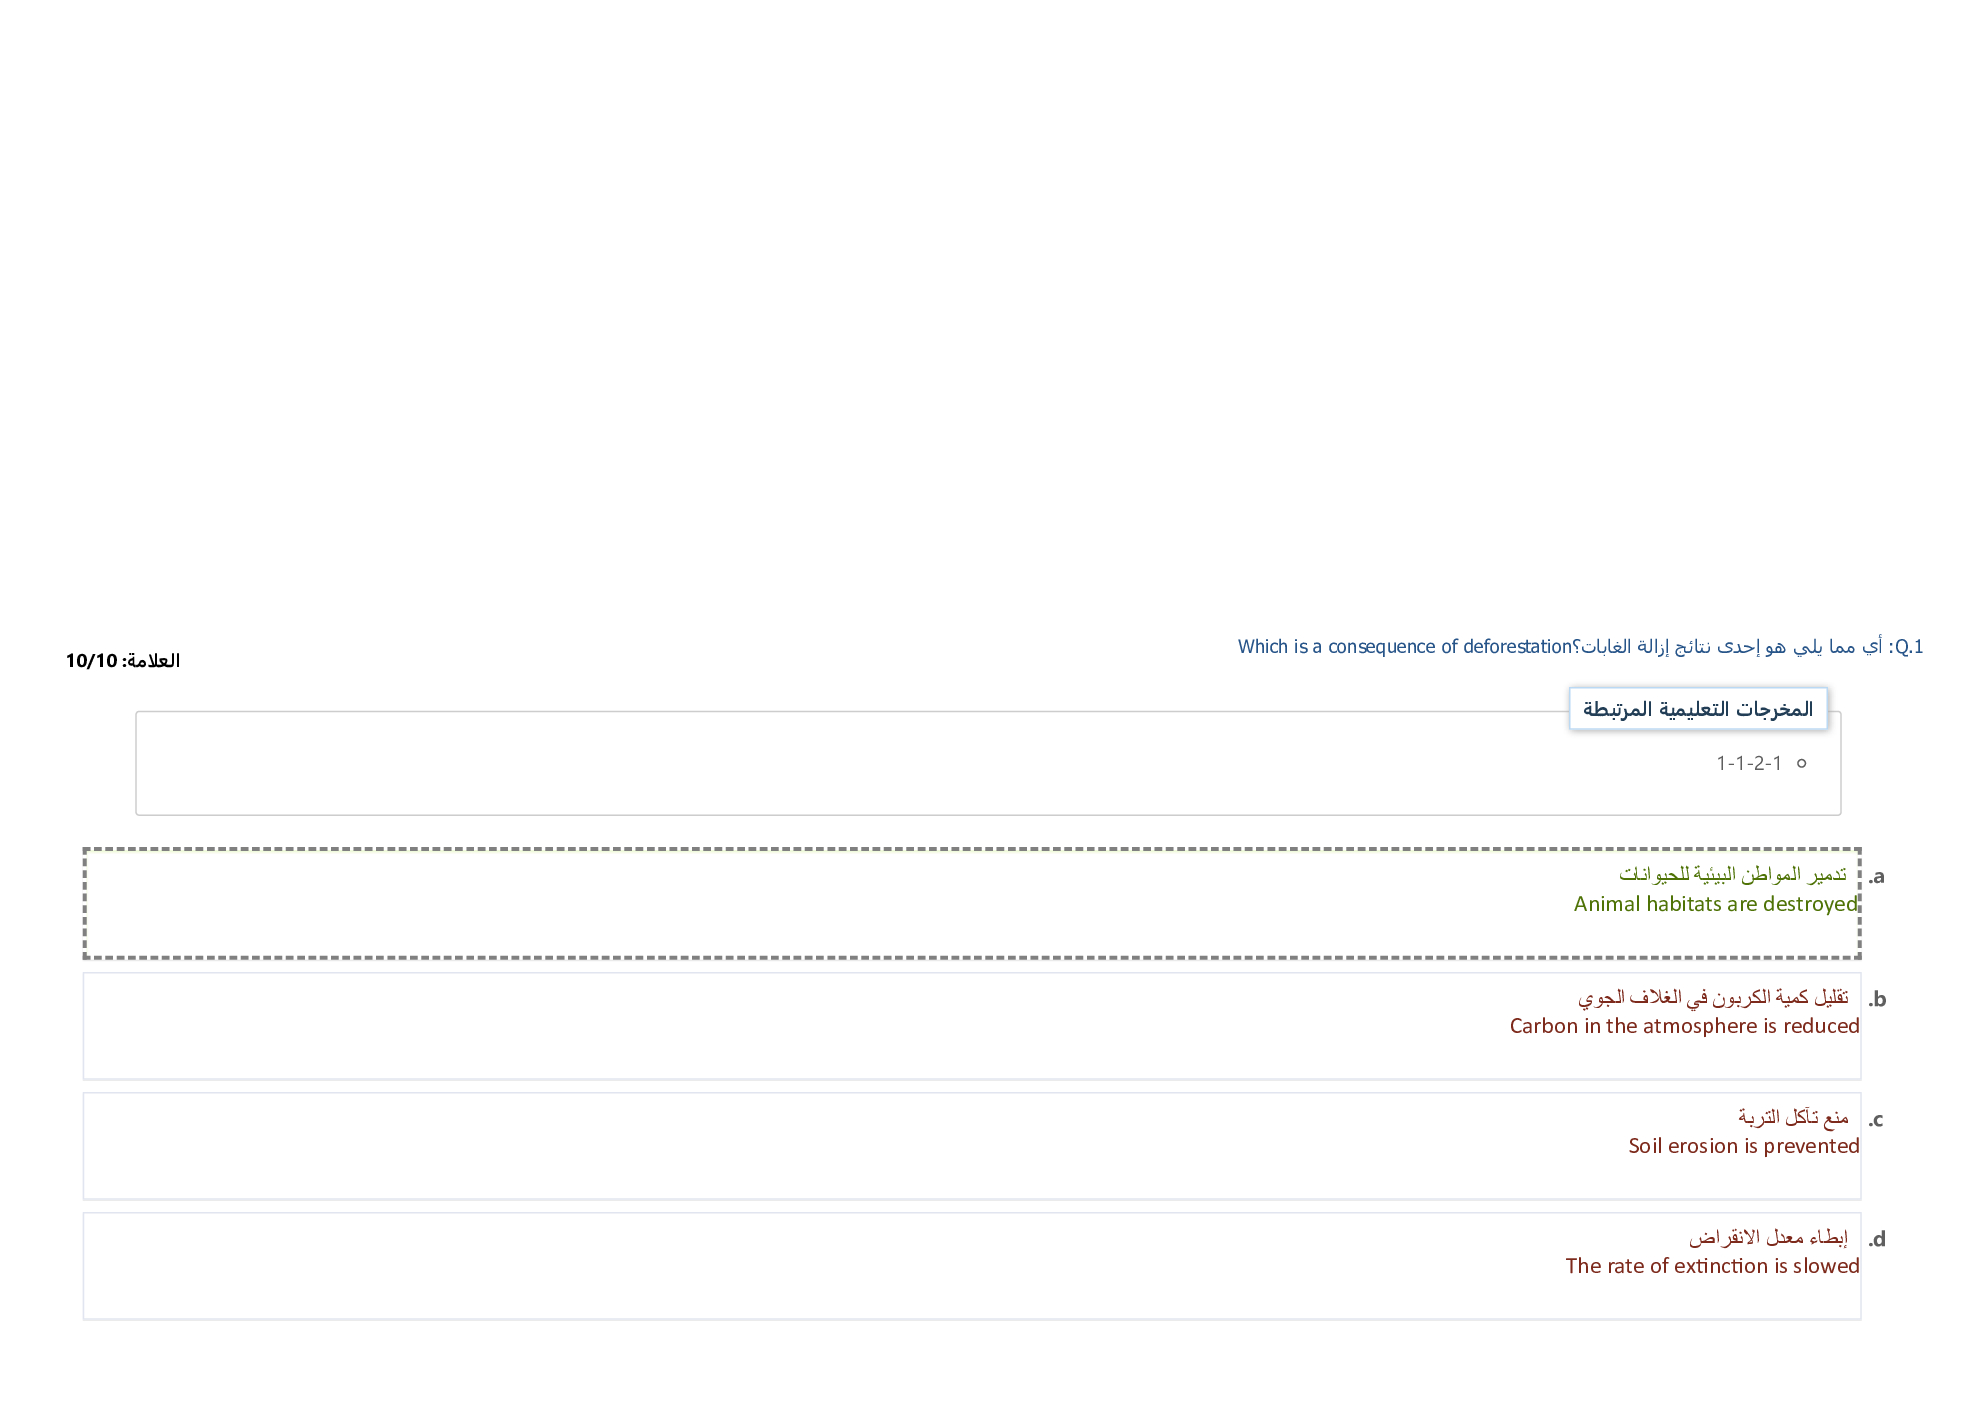1983x1402 pixels.
Task: Click the Q.1 question number label
Action: (x=1908, y=647)
